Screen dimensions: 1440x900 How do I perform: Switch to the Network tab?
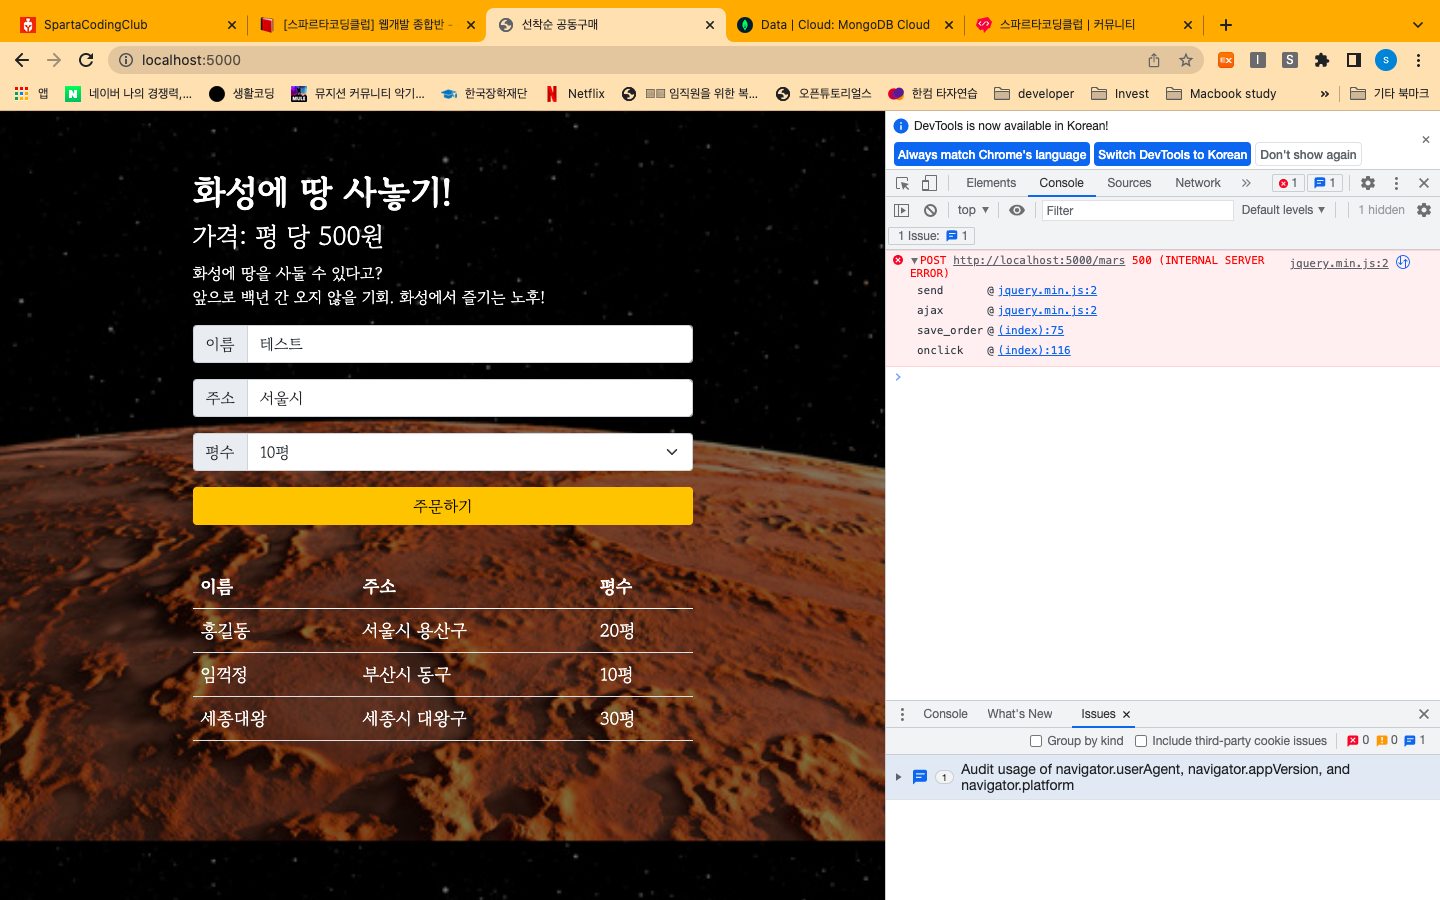[1198, 183]
